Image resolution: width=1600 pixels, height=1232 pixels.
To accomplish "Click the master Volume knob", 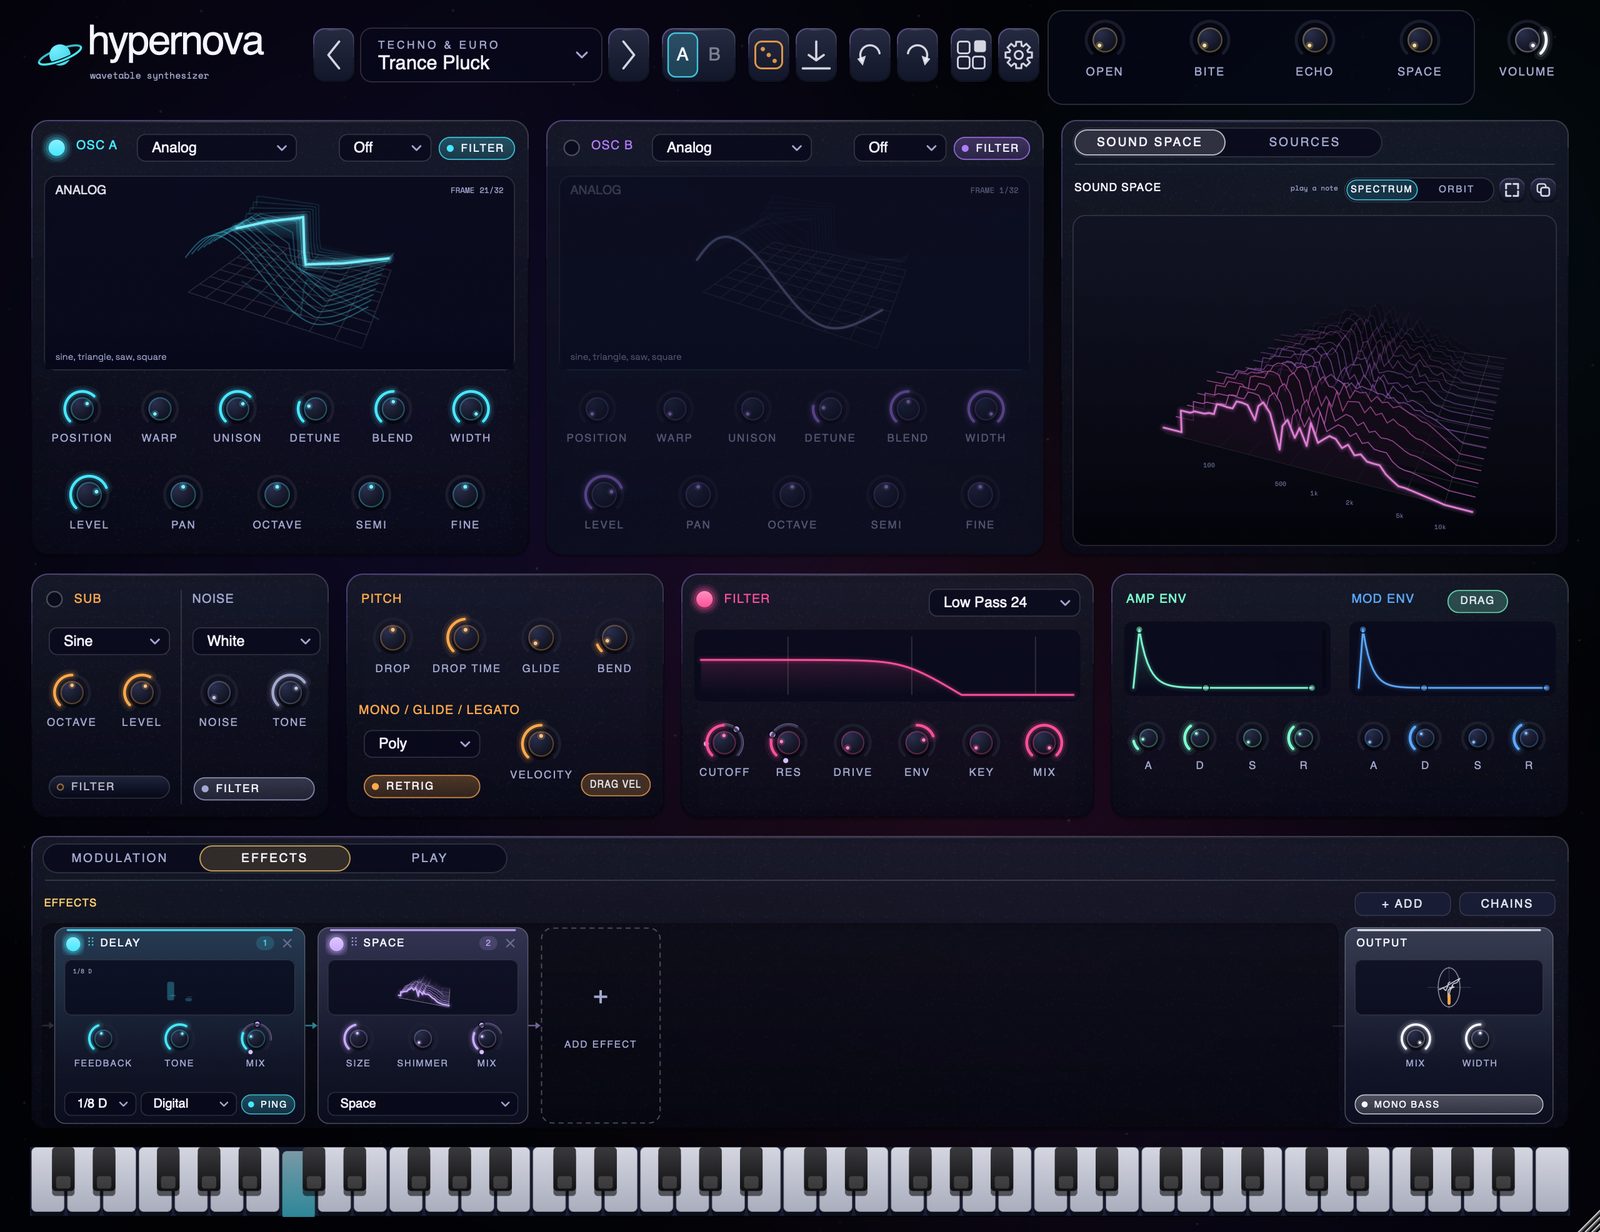I will pos(1527,41).
